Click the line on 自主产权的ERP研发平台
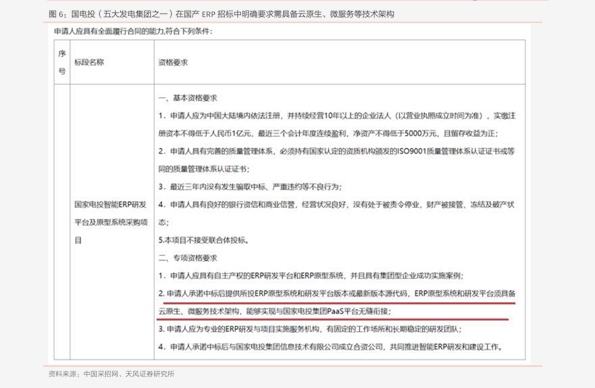This screenshot has height=388, width=595. 311,275
